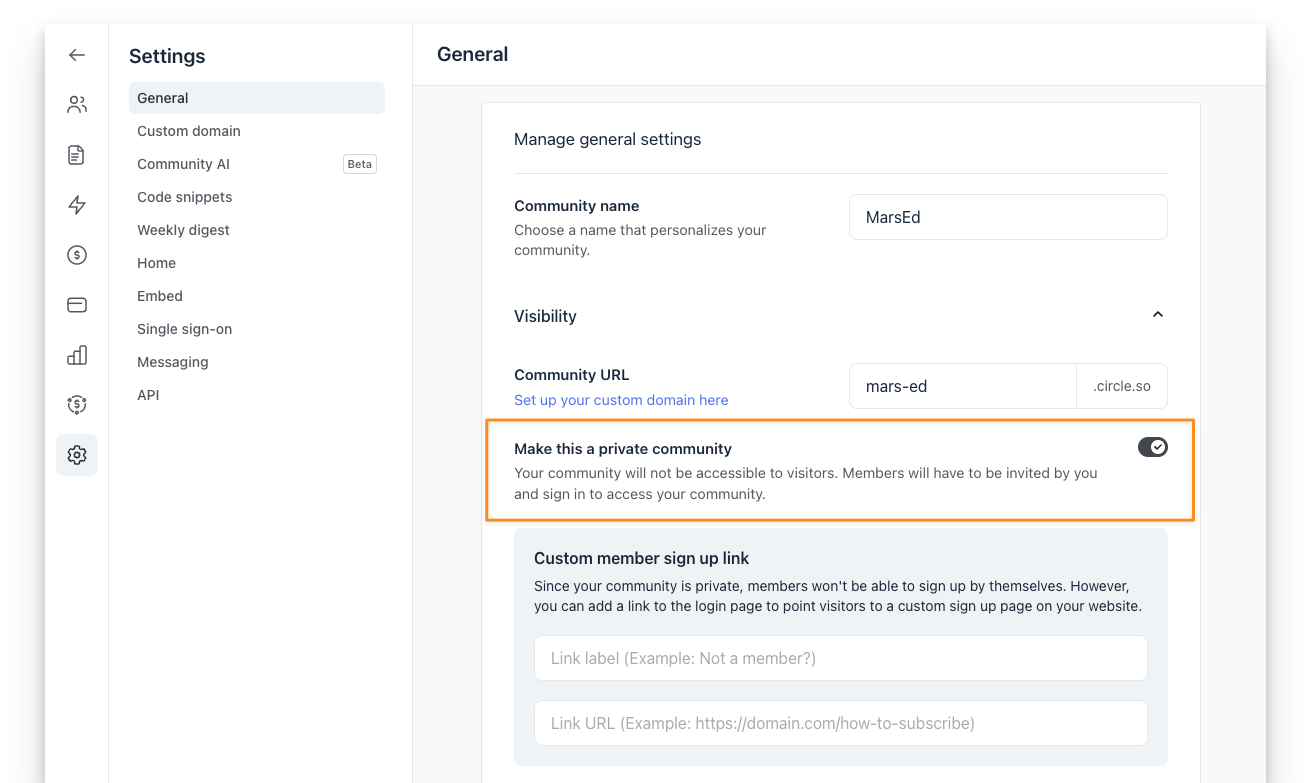Open the Messaging settings section
Screen dimensions: 1311x783
click(x=172, y=361)
